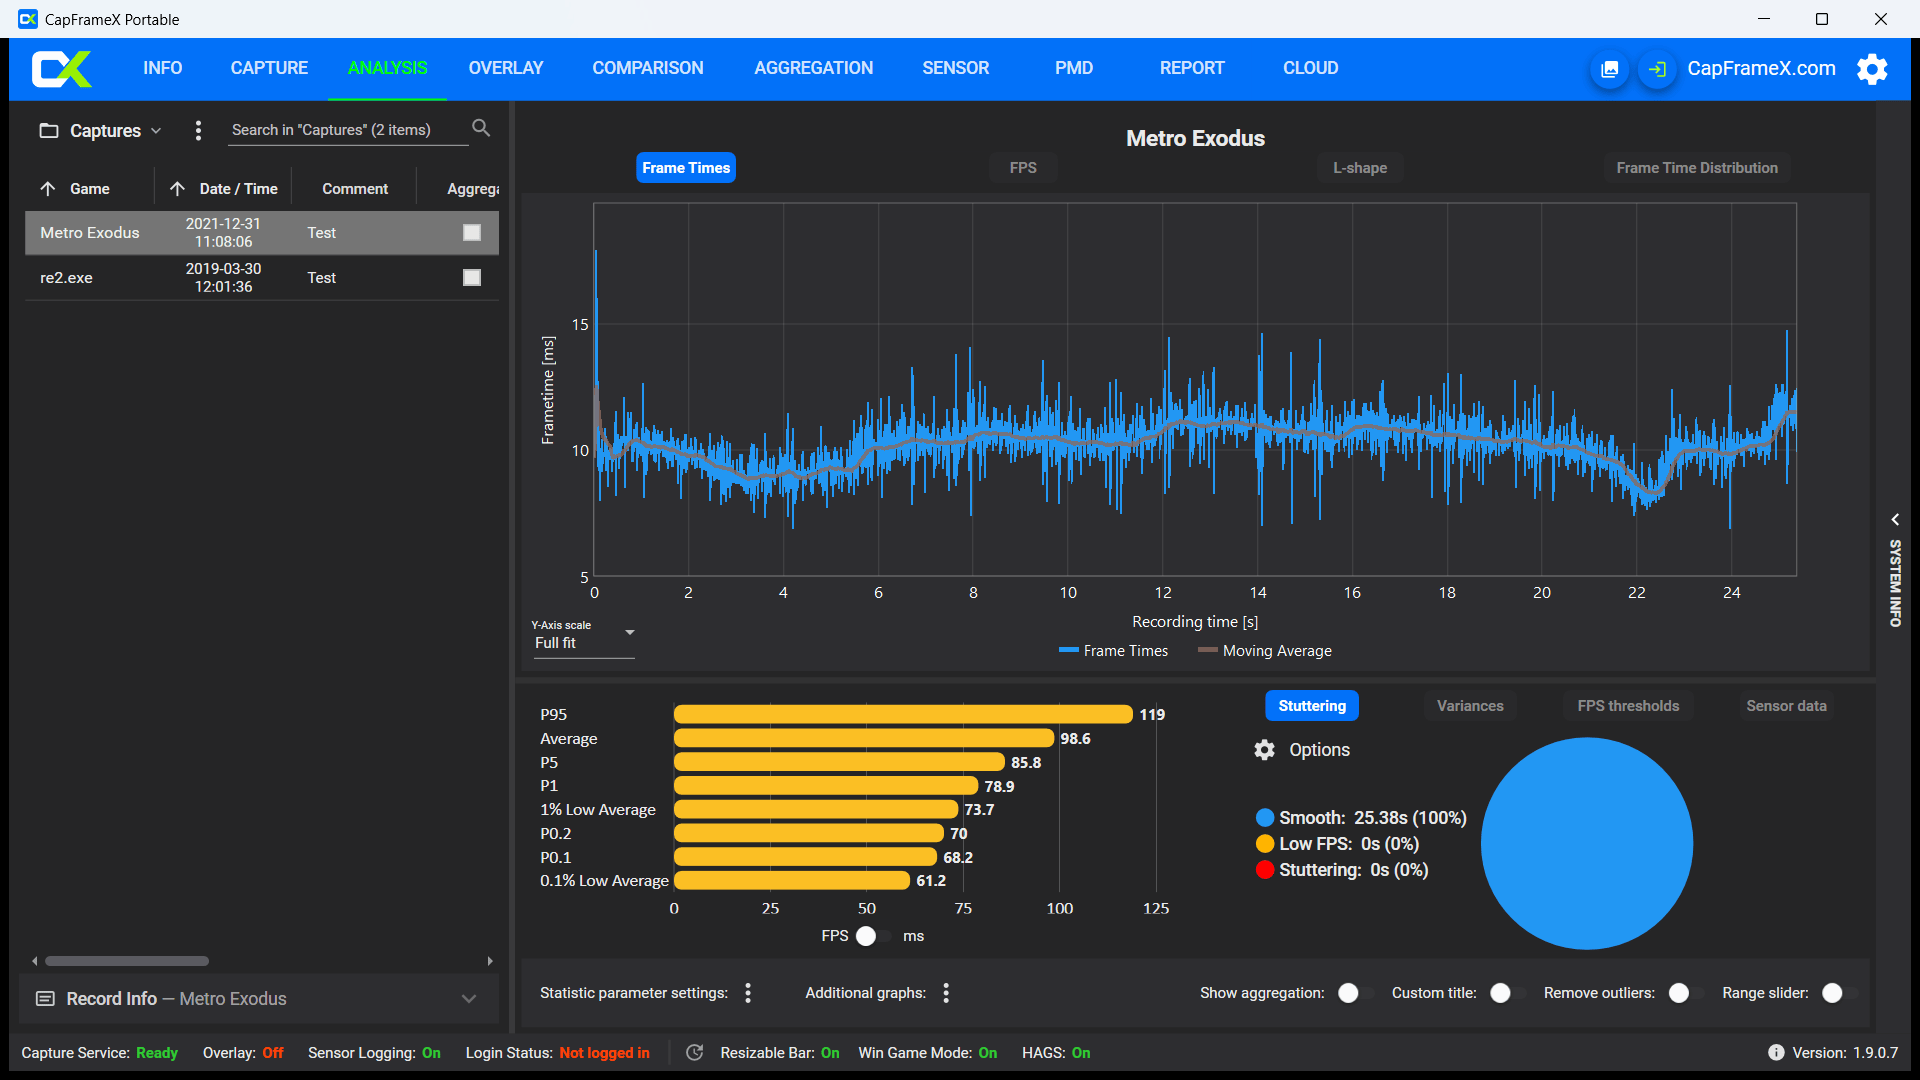Image resolution: width=1920 pixels, height=1080 pixels.
Task: Open the screenshots gallery icon button
Action: pyautogui.click(x=1609, y=69)
